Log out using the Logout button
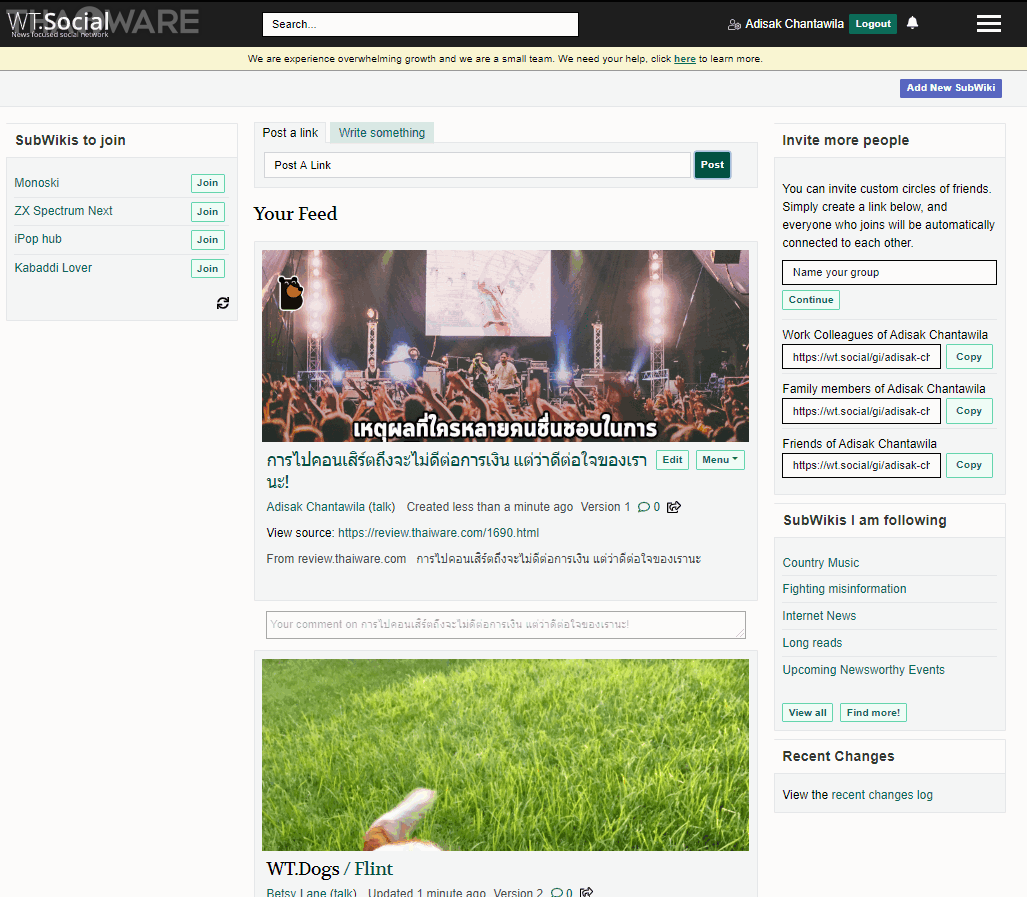The image size is (1027, 897). click(872, 24)
